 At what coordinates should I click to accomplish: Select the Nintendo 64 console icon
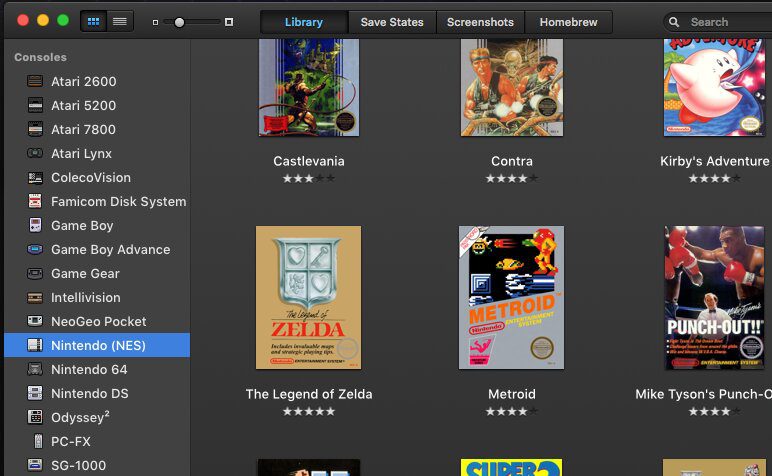pyautogui.click(x=35, y=369)
